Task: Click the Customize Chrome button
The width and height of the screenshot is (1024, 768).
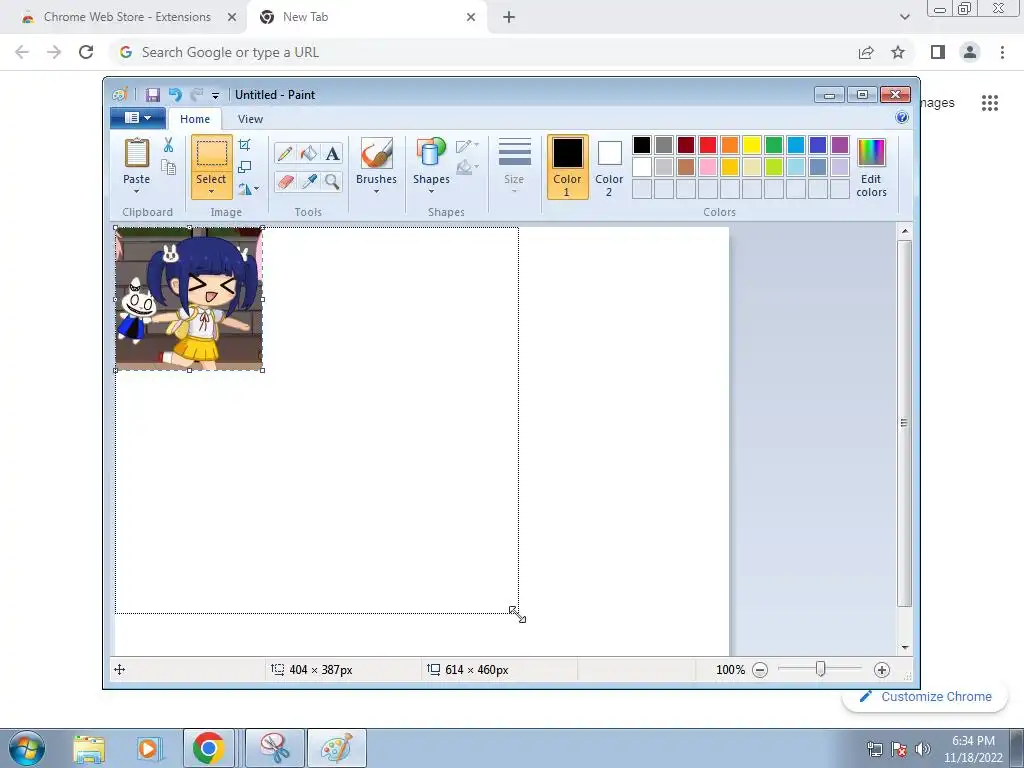Action: pos(925,696)
